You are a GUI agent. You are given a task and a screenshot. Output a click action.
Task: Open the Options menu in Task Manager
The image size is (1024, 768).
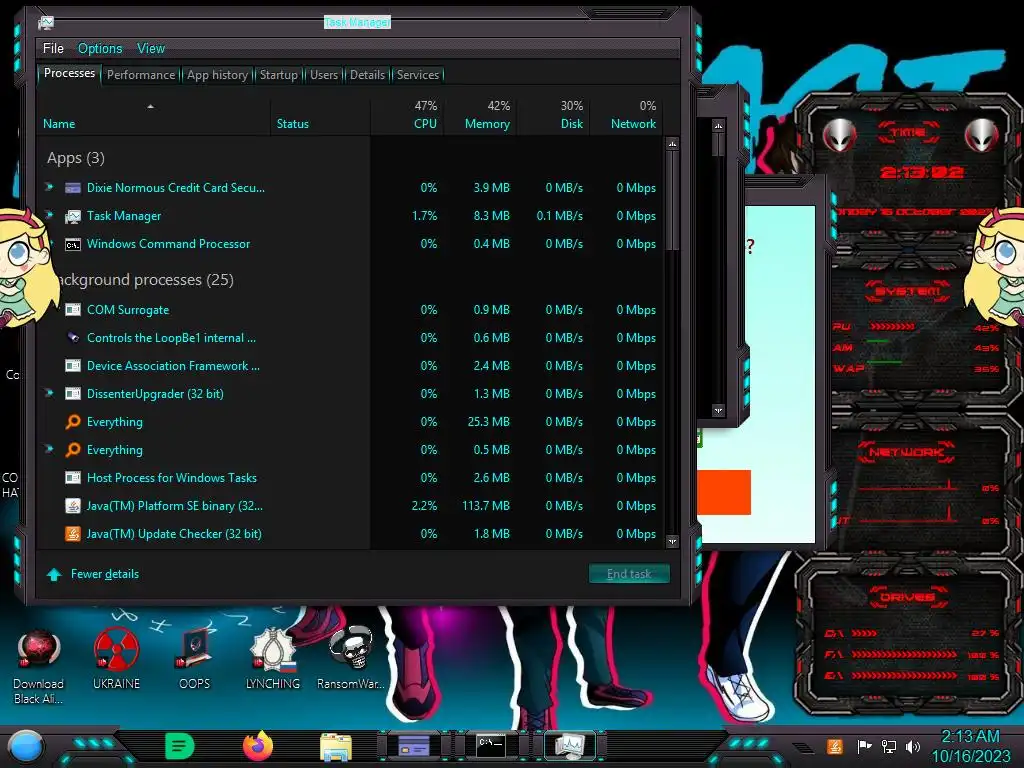[x=100, y=48]
